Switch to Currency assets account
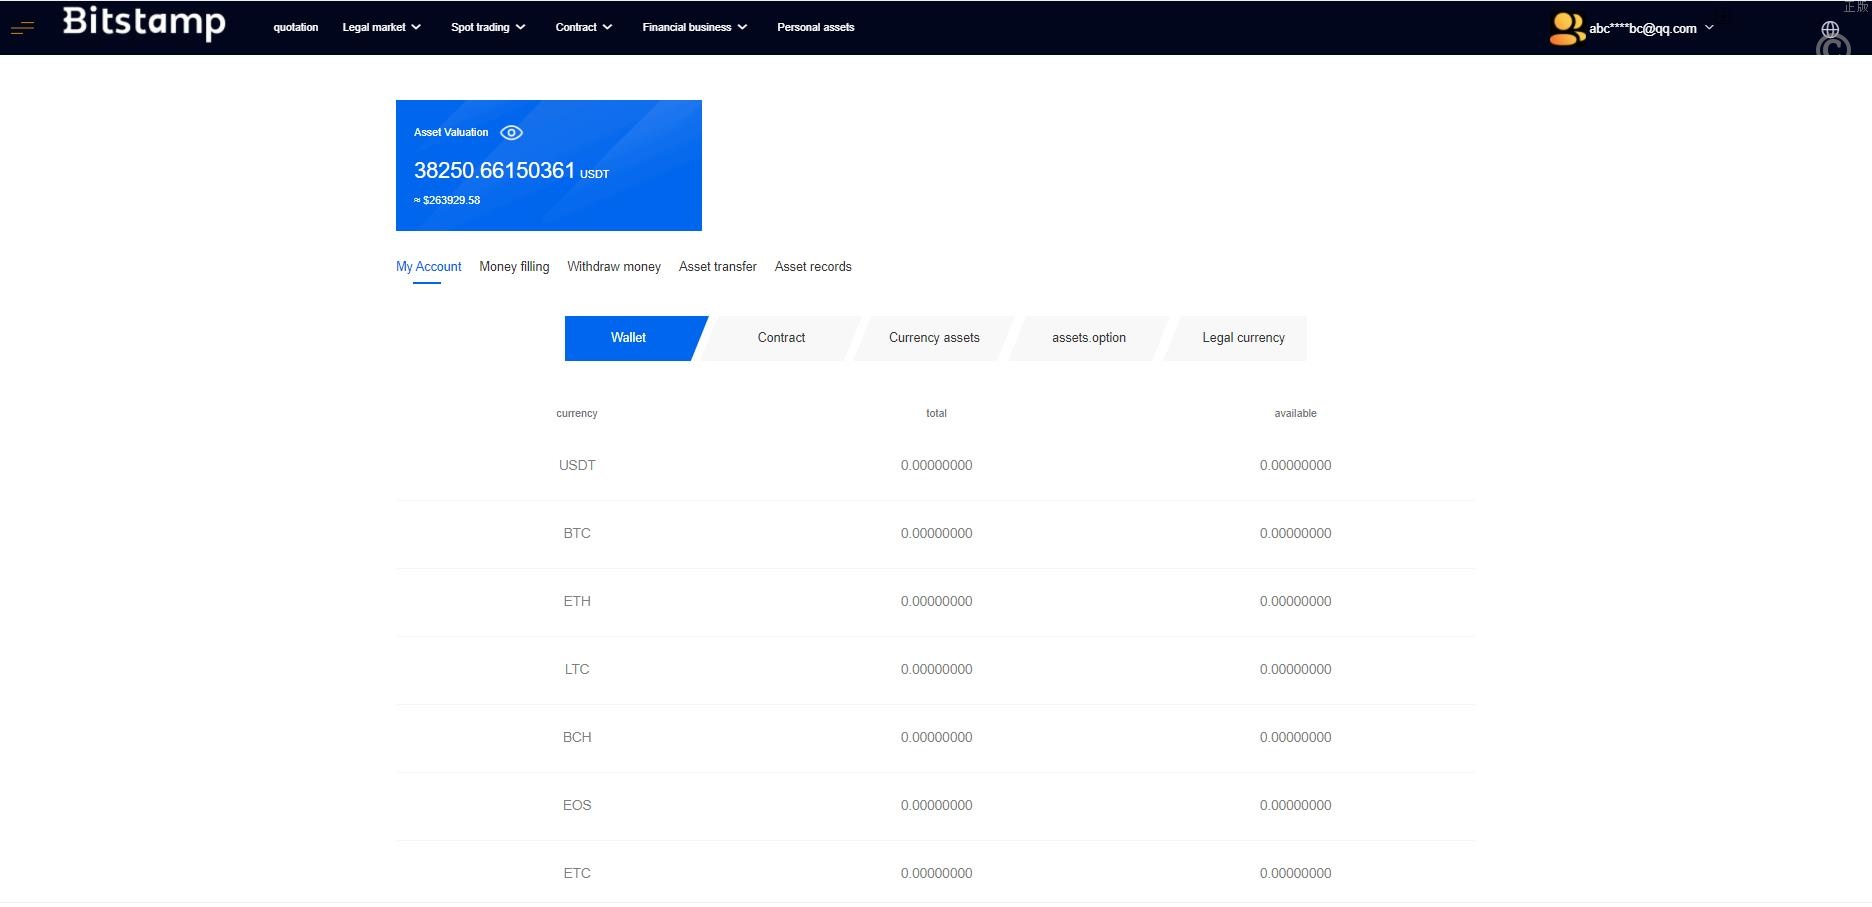1872x907 pixels. (934, 338)
